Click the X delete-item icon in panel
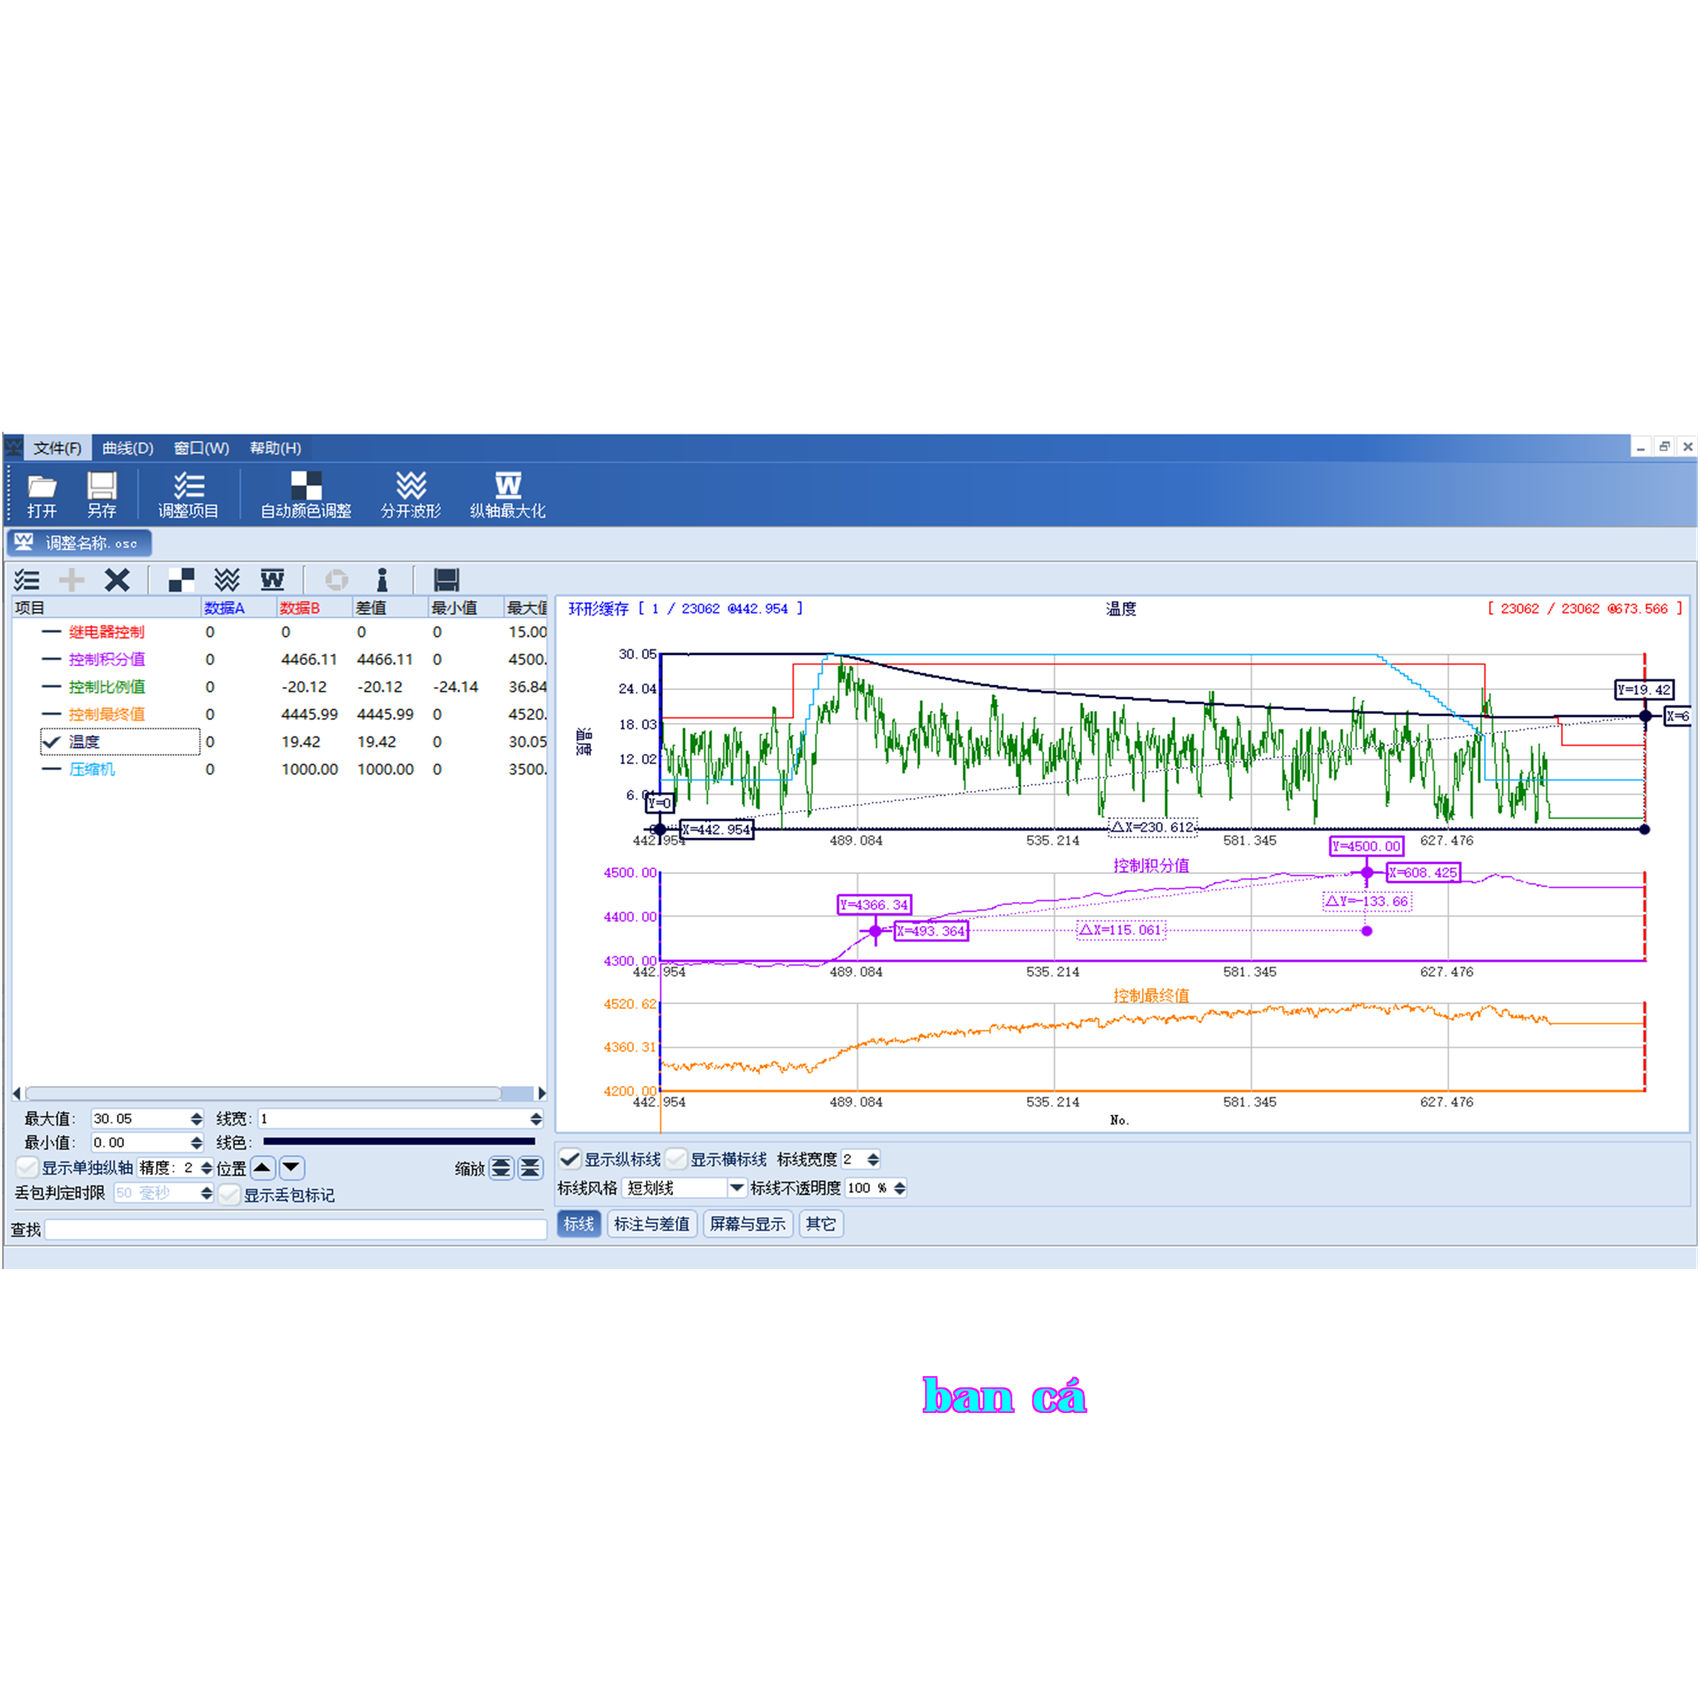 117,580
